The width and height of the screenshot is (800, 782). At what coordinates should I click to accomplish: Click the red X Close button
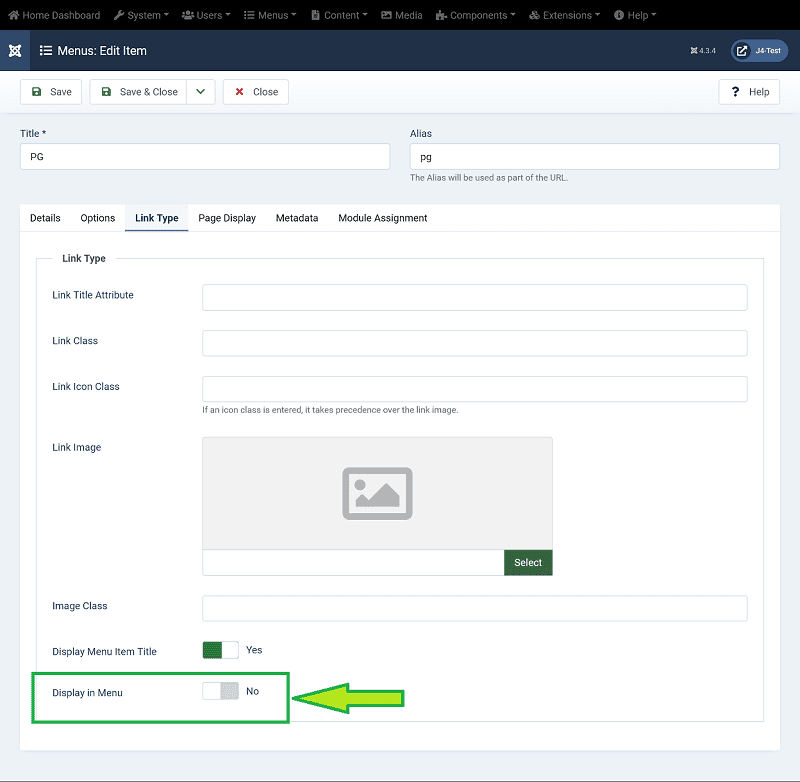coord(255,92)
